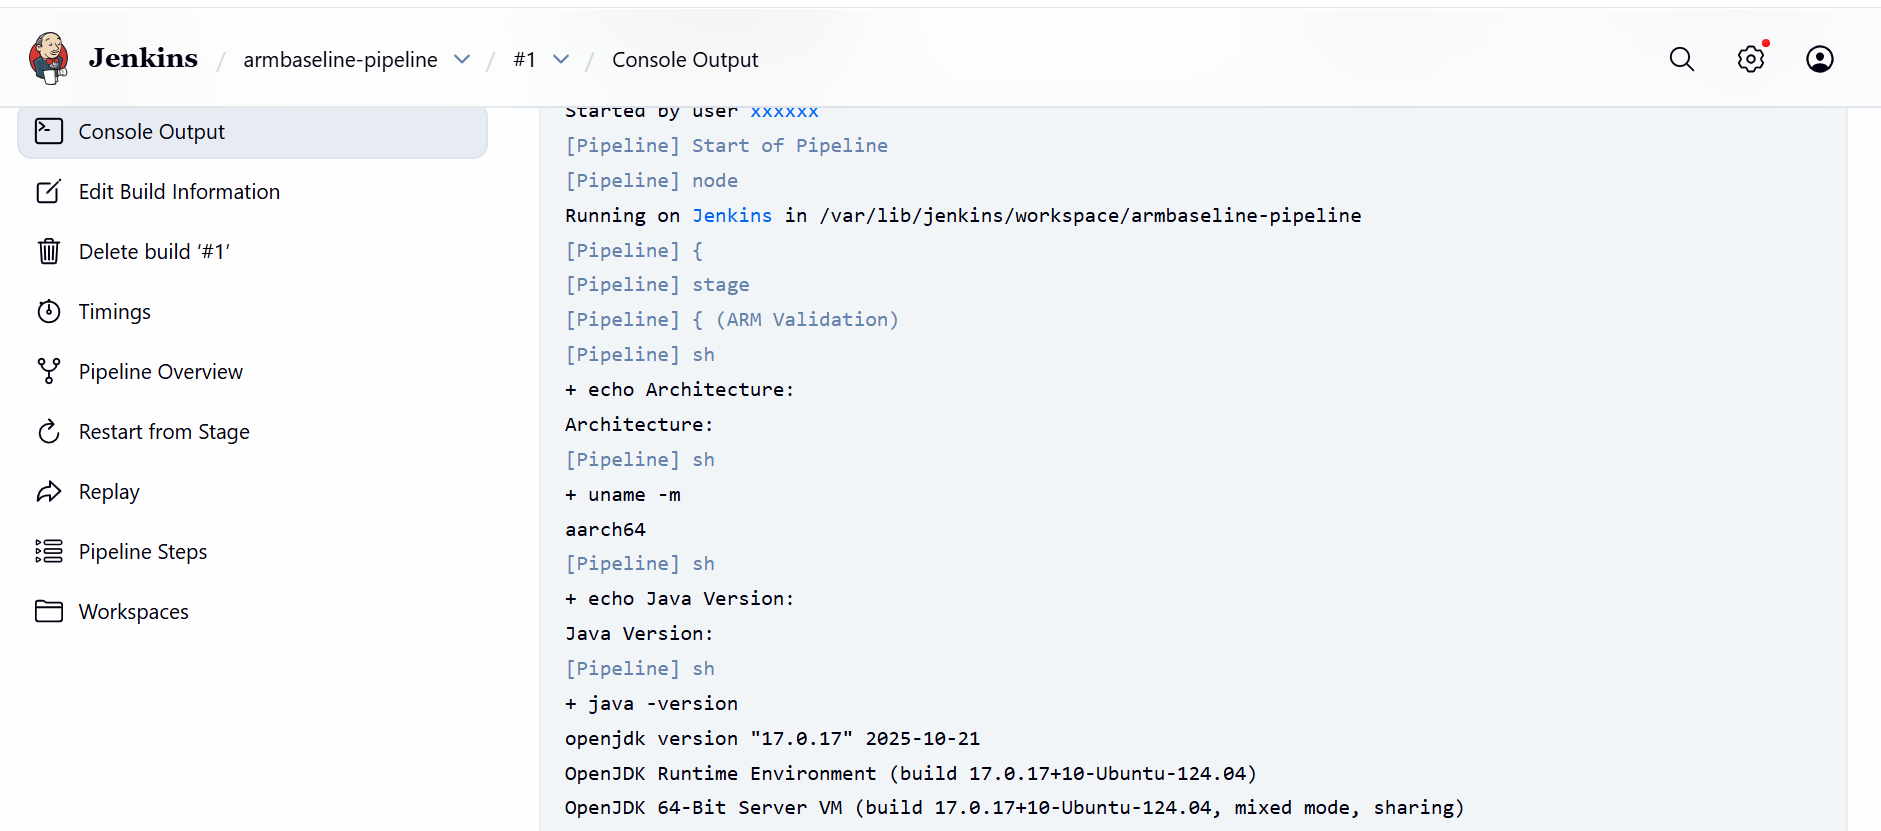Image resolution: width=1881 pixels, height=831 pixels.
Task: Open armbaseline-pipeline breadcrumb link
Action: point(340,59)
